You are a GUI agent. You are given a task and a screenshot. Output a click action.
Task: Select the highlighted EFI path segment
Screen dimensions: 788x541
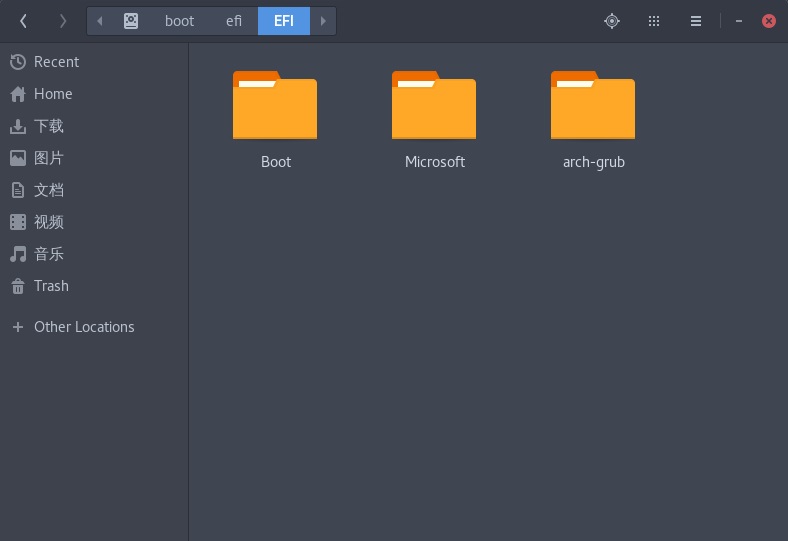(284, 21)
